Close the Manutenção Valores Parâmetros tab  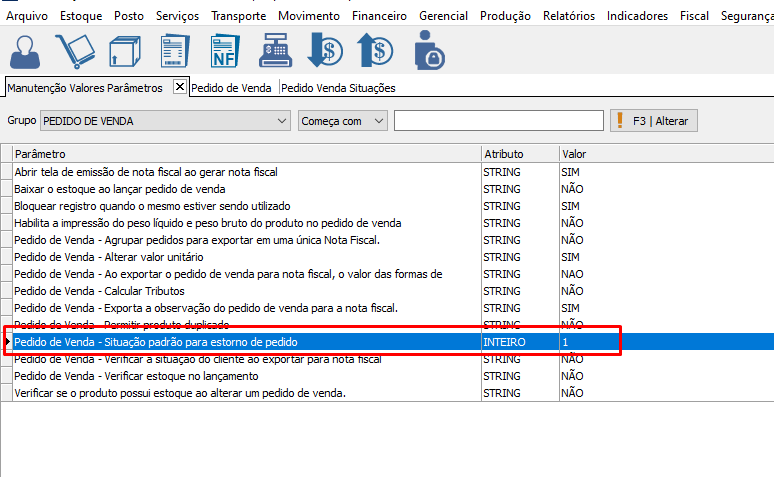(180, 87)
